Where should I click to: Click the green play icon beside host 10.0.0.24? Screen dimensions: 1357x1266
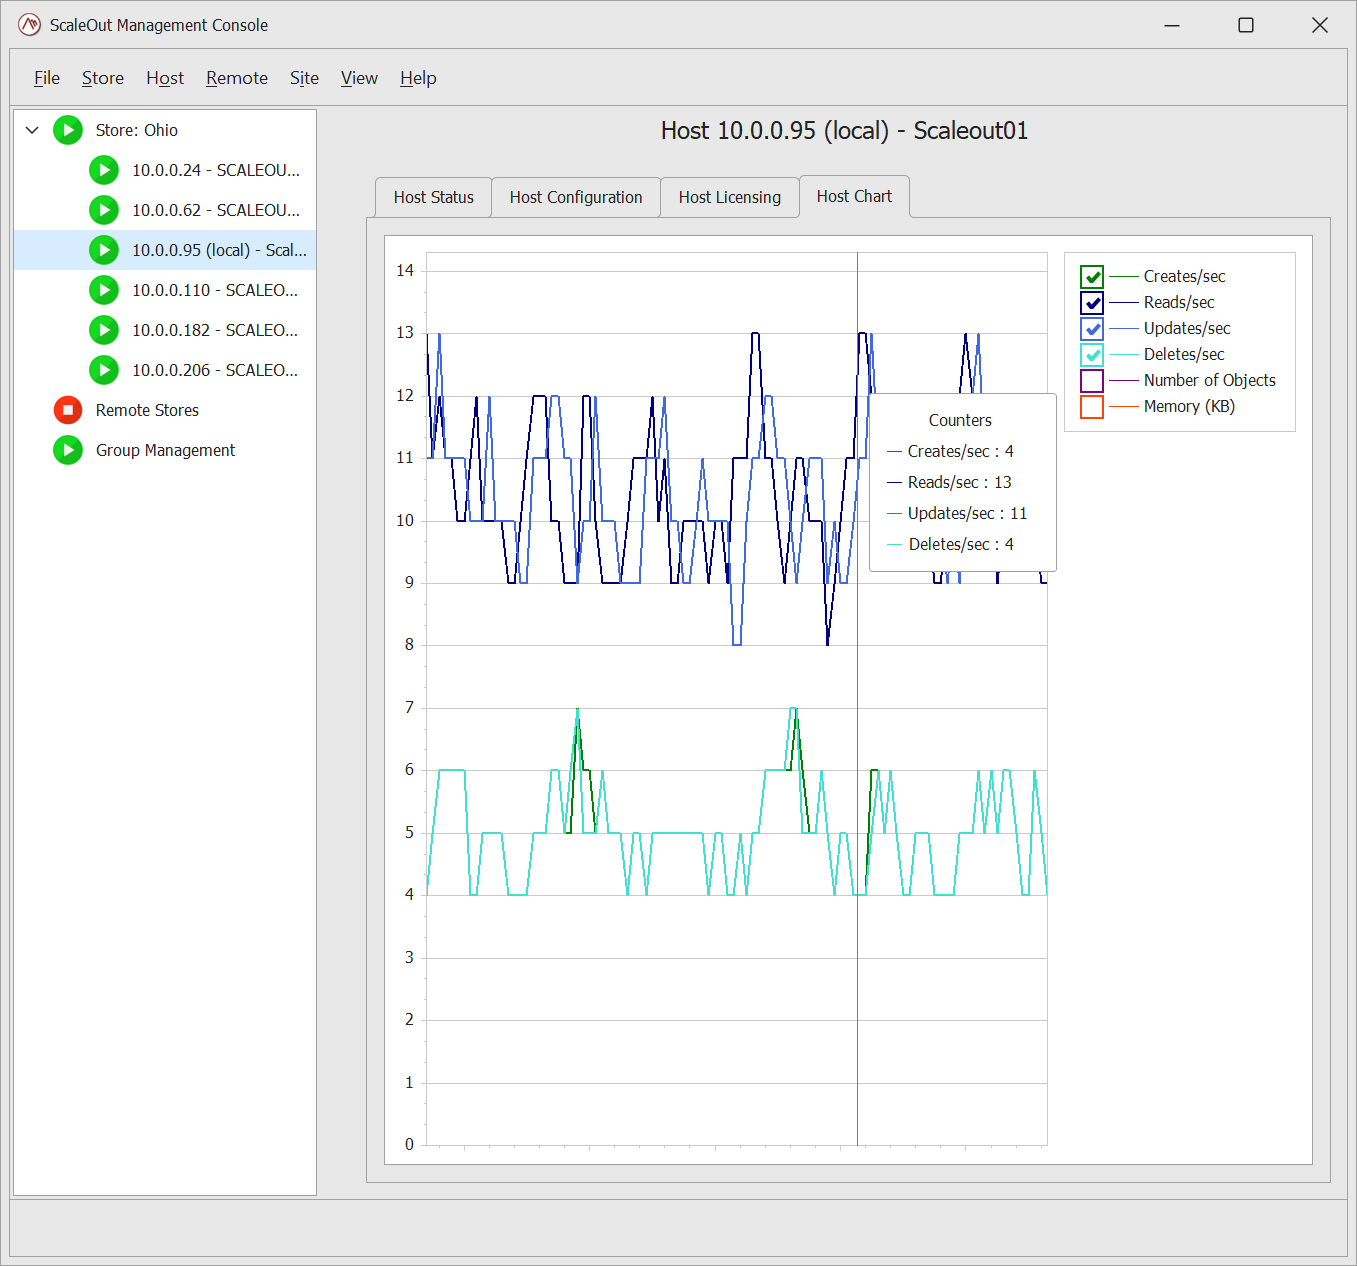pyautogui.click(x=104, y=170)
